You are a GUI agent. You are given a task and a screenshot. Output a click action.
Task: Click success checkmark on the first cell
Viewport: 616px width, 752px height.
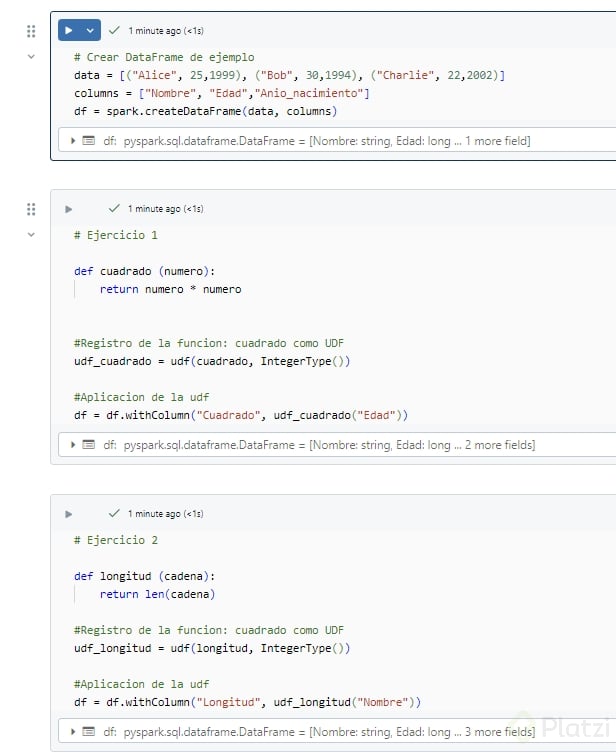click(x=114, y=31)
